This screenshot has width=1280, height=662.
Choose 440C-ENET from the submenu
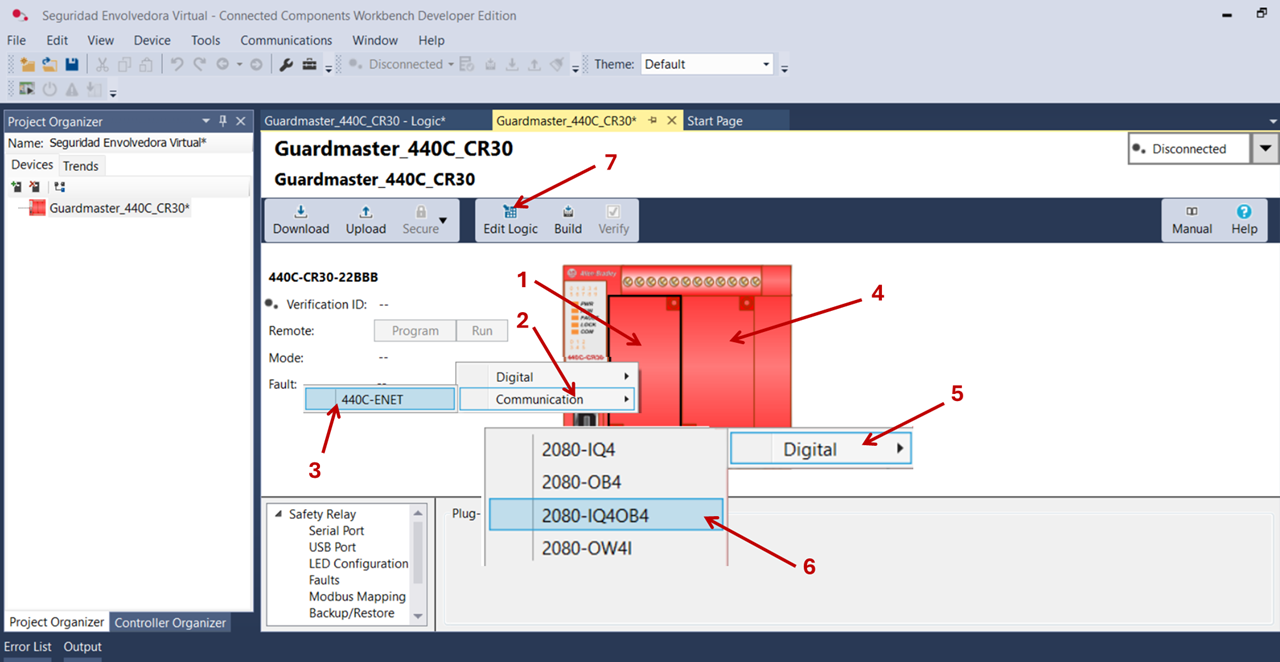tap(380, 399)
